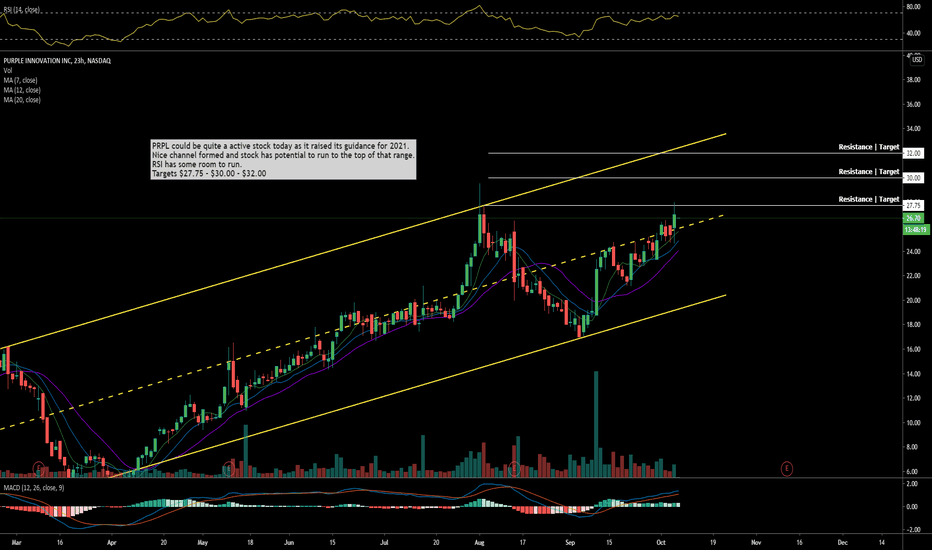
Task: Click the Dec date axis label
Action: coord(842,542)
